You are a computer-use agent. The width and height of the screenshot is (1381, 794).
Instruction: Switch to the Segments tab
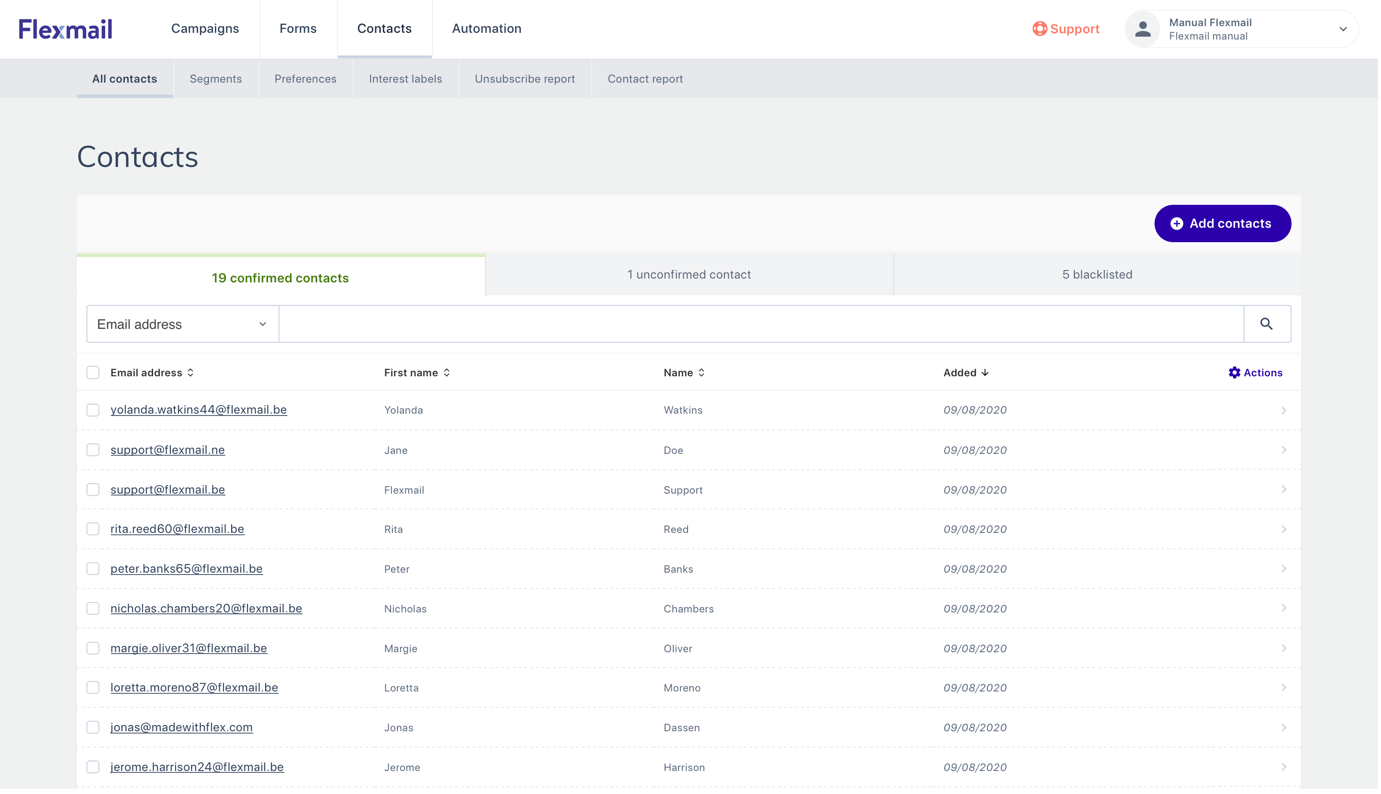pos(215,77)
